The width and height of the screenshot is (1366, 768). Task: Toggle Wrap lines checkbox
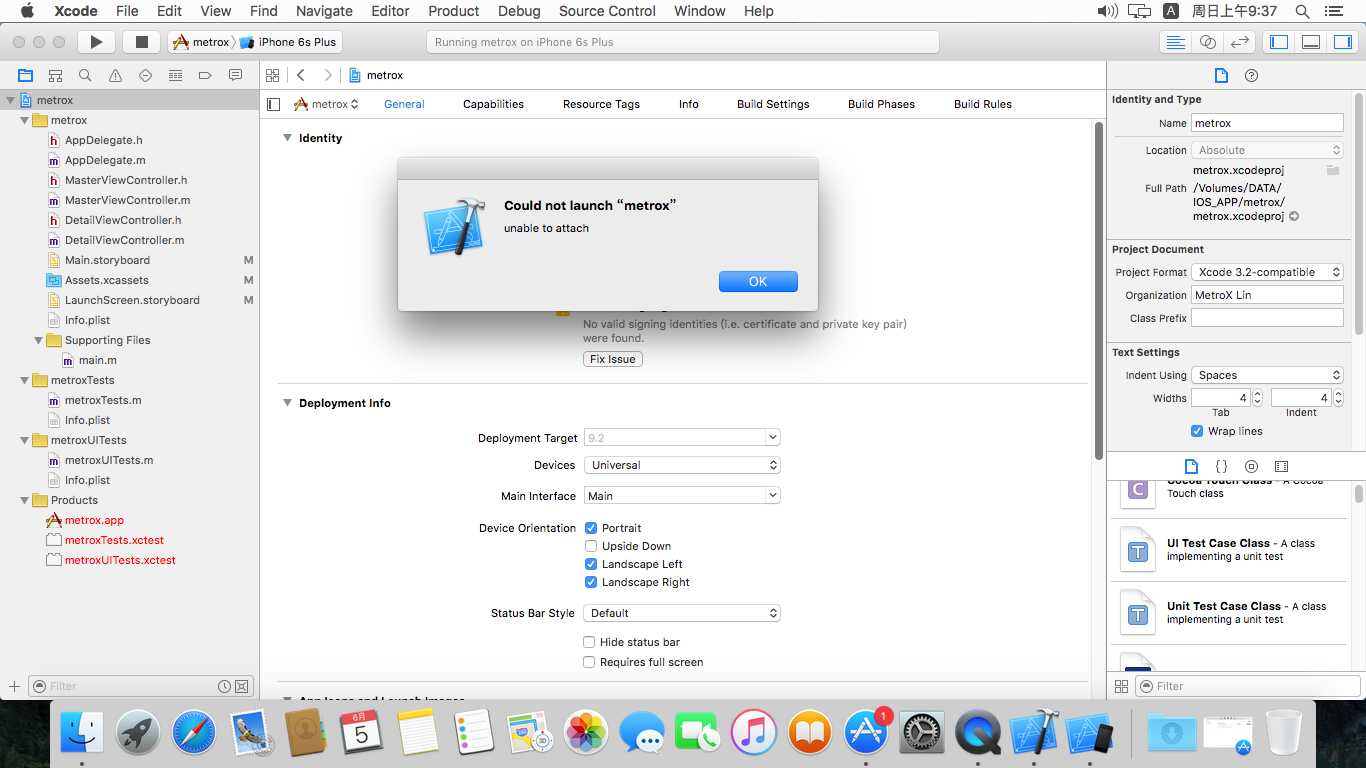(1197, 431)
